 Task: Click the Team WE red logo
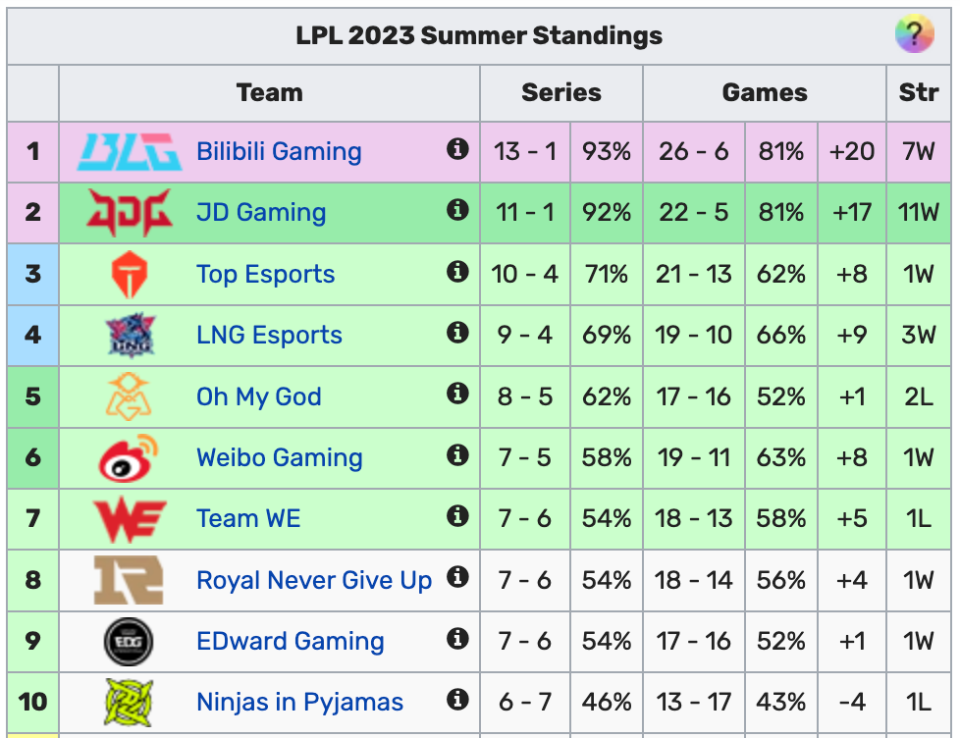pyautogui.click(x=129, y=519)
